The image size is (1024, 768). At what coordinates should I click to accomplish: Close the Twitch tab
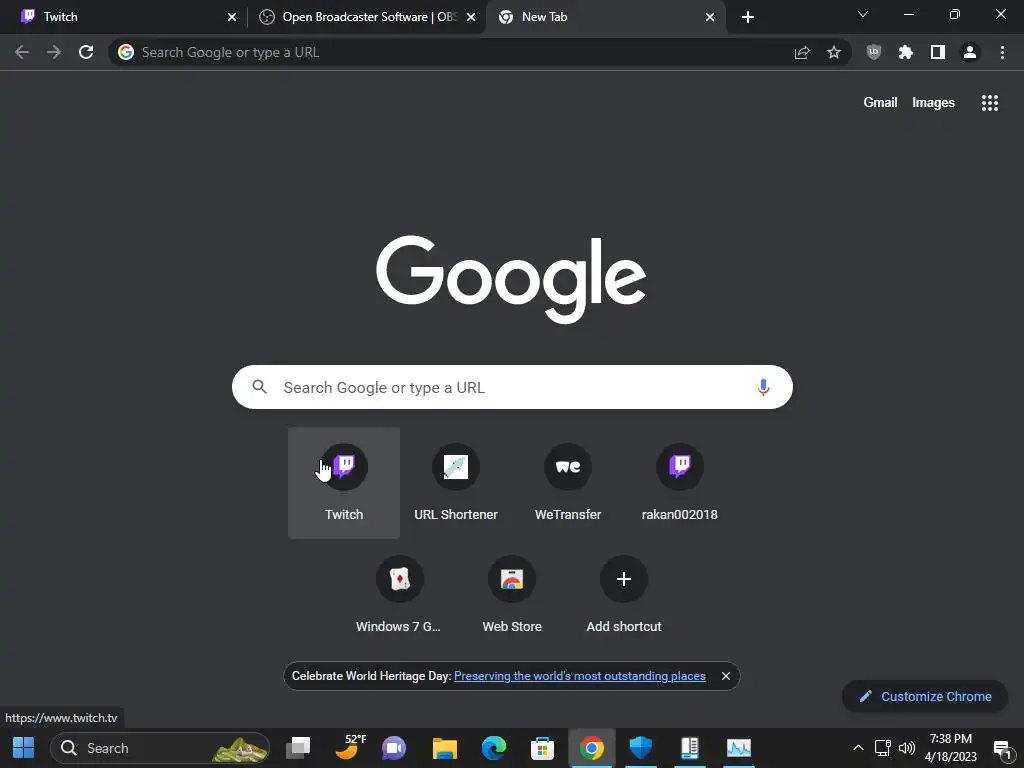click(x=232, y=17)
